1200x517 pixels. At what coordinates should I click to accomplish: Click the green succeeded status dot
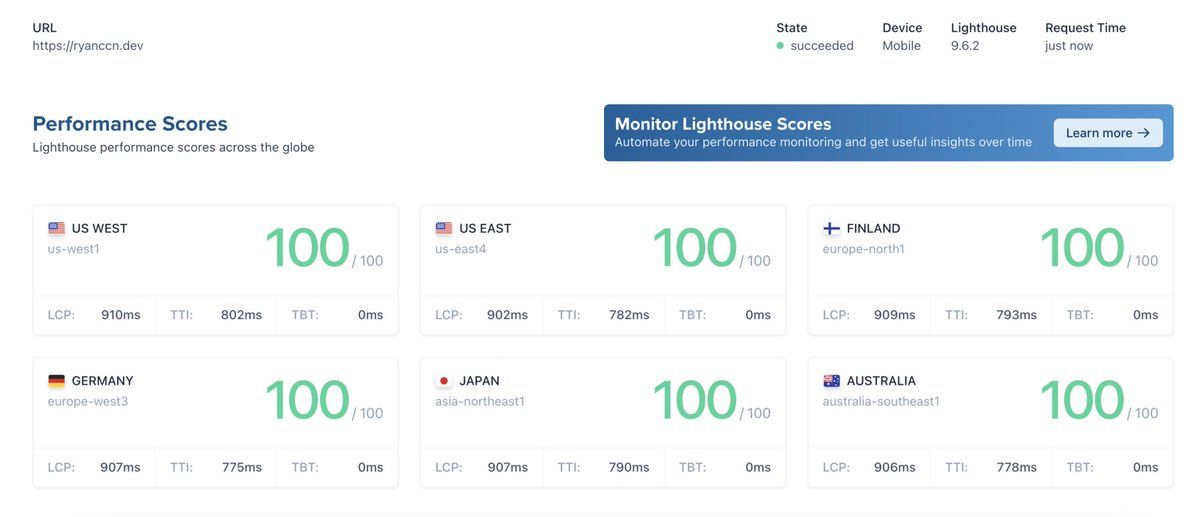(780, 46)
